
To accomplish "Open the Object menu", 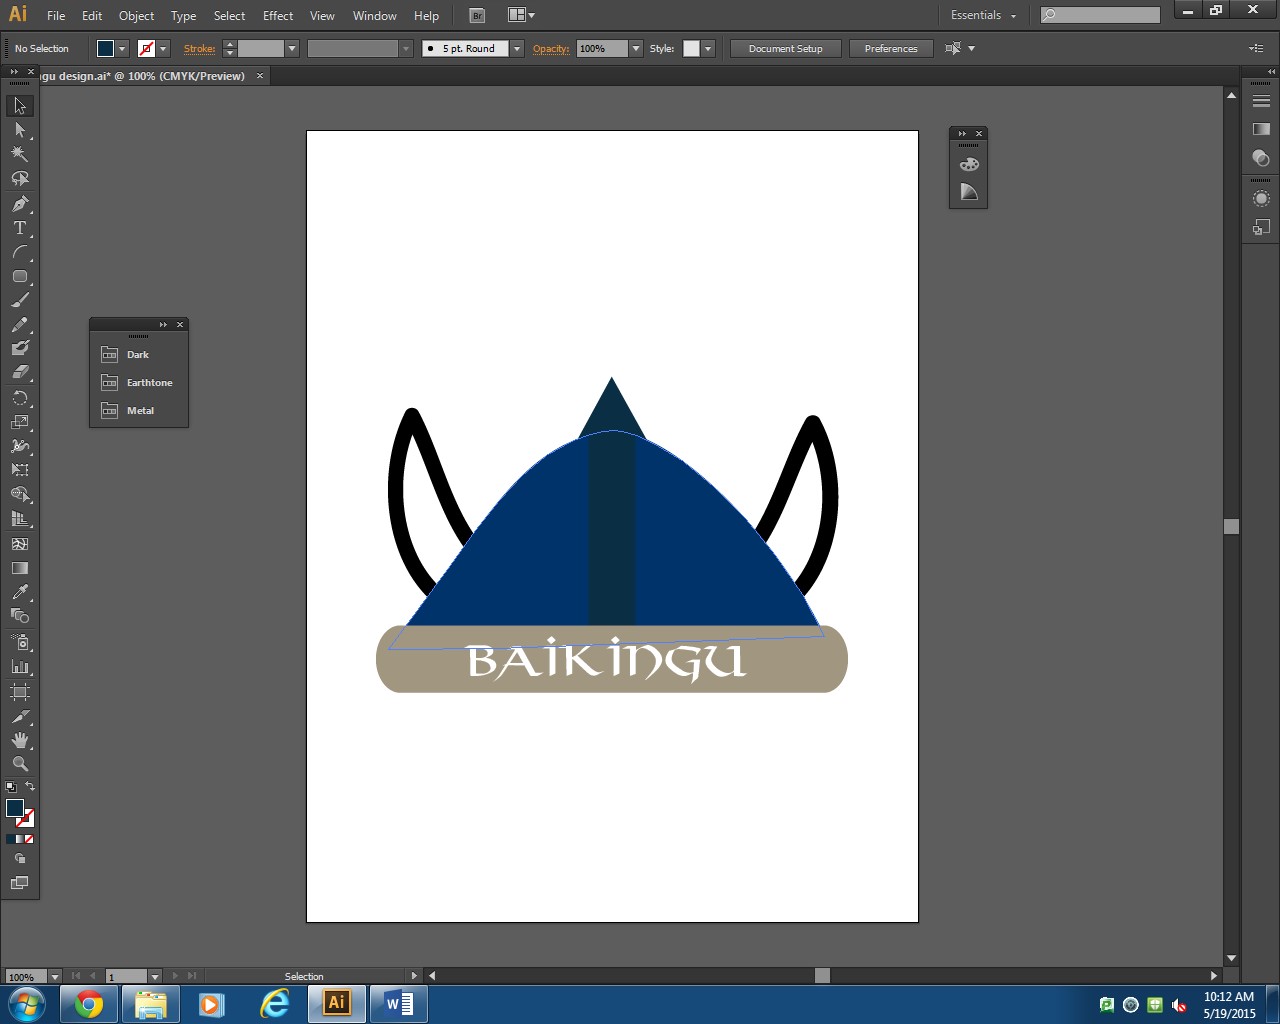I will point(136,15).
